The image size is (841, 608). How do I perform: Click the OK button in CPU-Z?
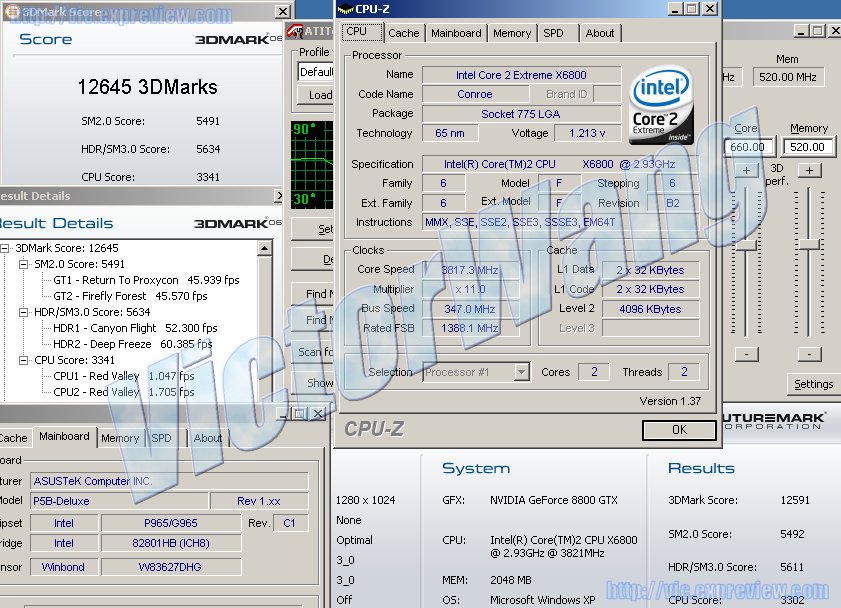point(679,430)
